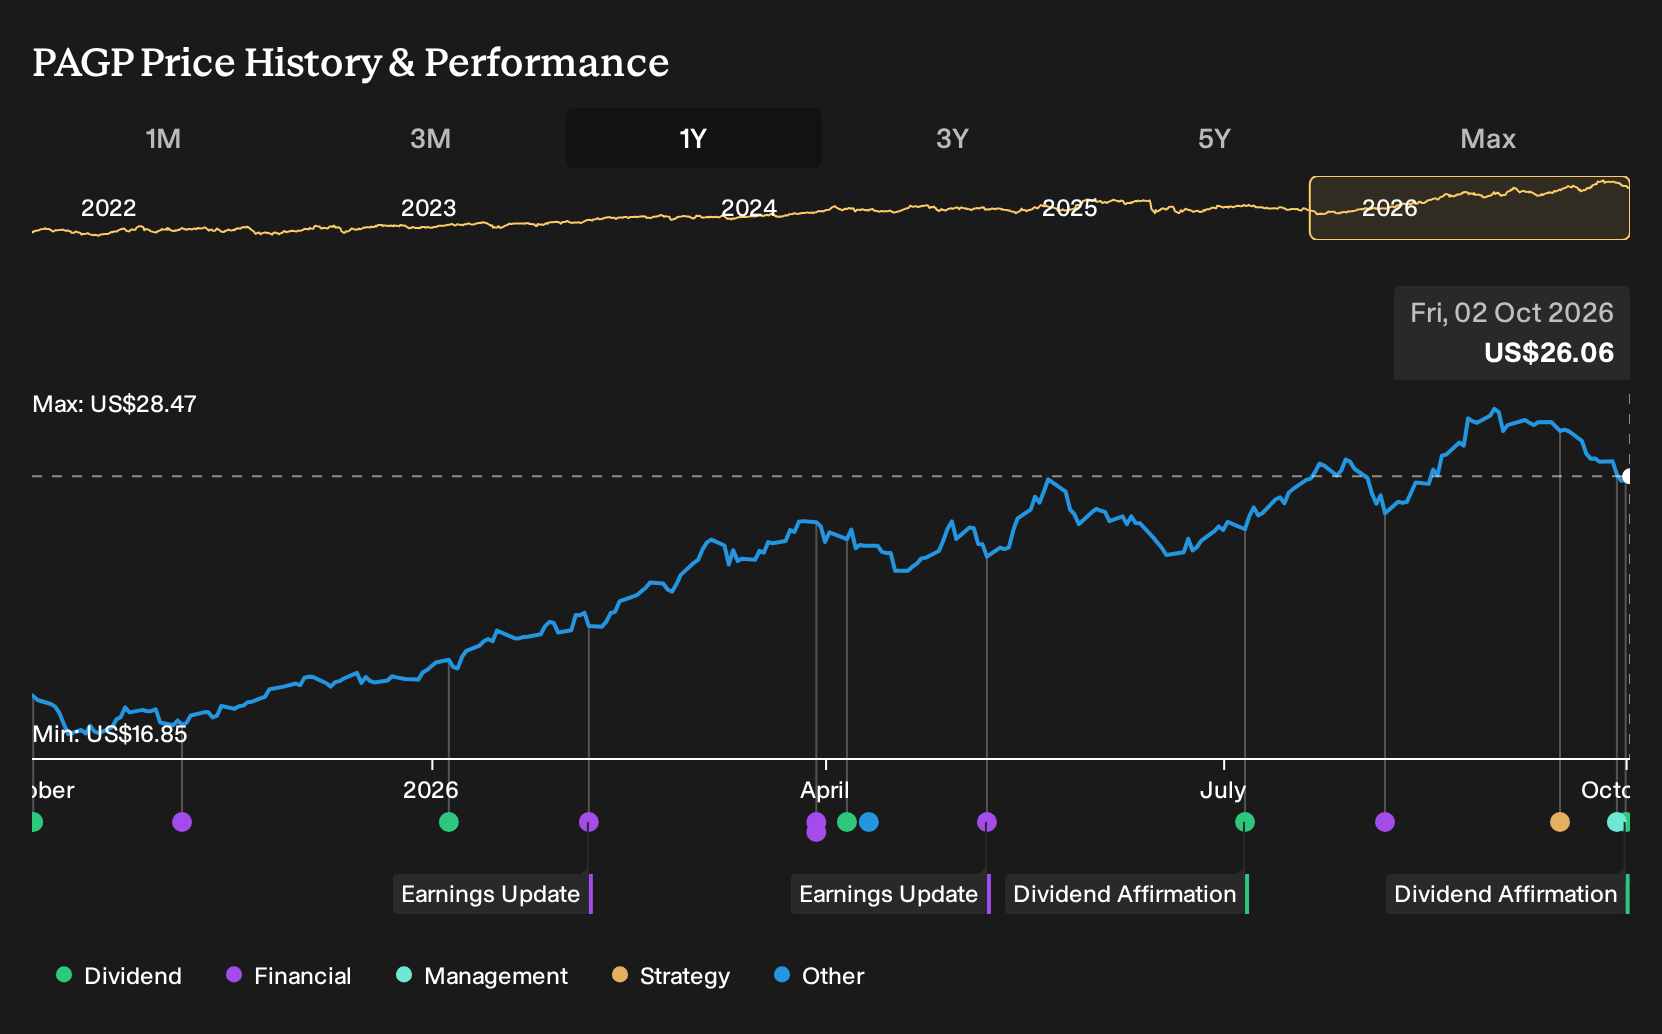This screenshot has height=1034, width=1662.
Task: Click purple Financial dot above first Earnings Update
Action: [589, 822]
